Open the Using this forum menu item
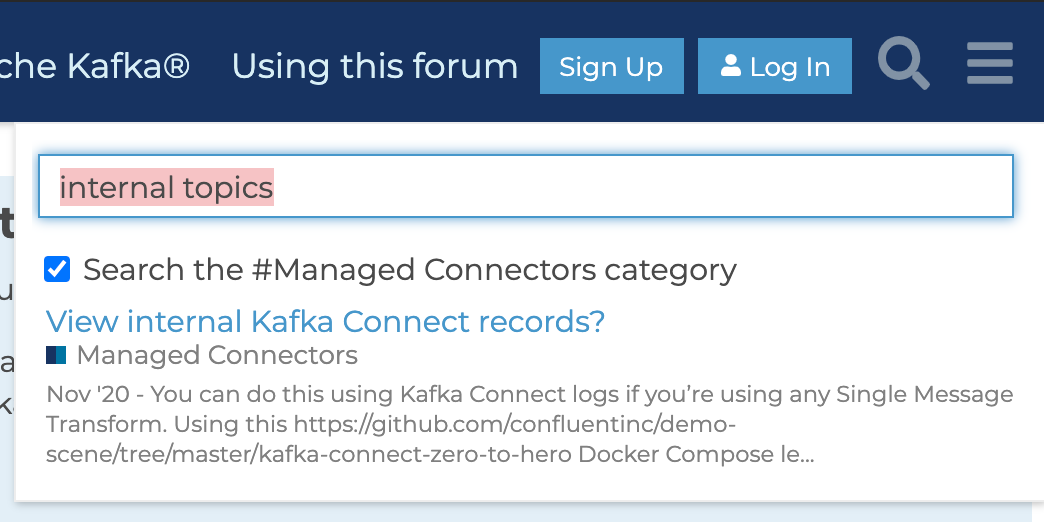 375,66
